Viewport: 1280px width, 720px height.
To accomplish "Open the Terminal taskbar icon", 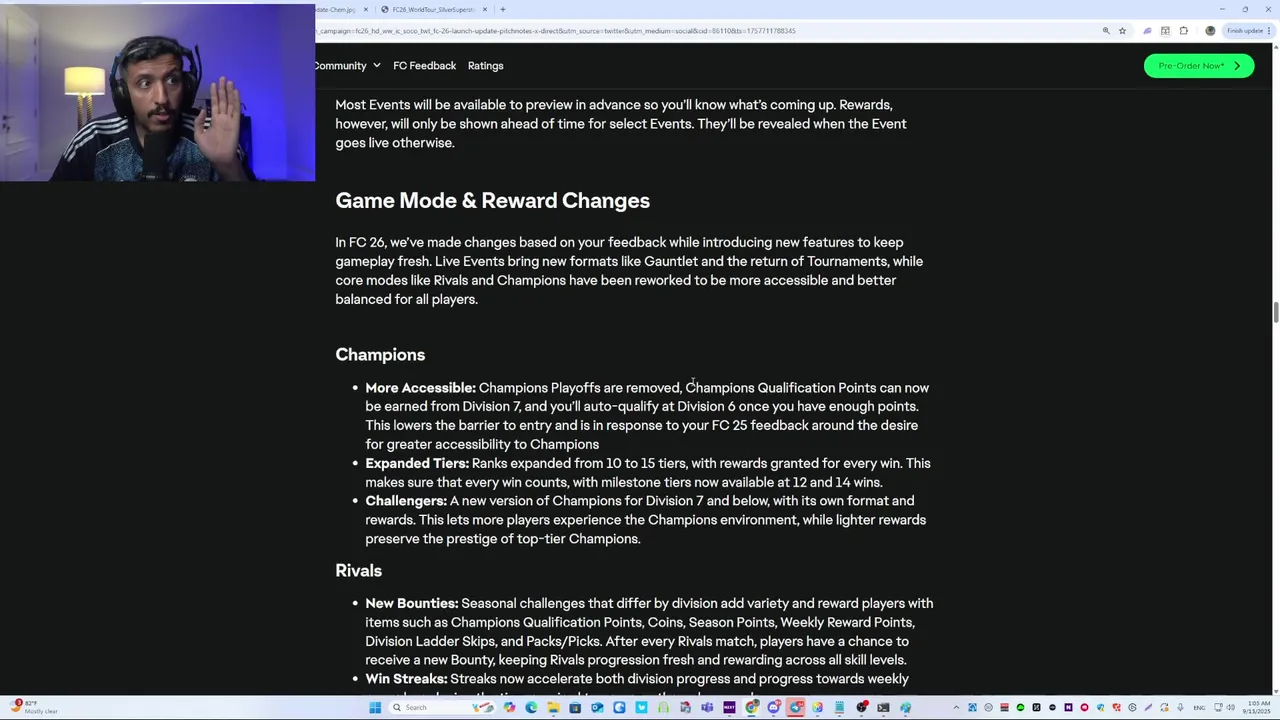I will [883, 707].
